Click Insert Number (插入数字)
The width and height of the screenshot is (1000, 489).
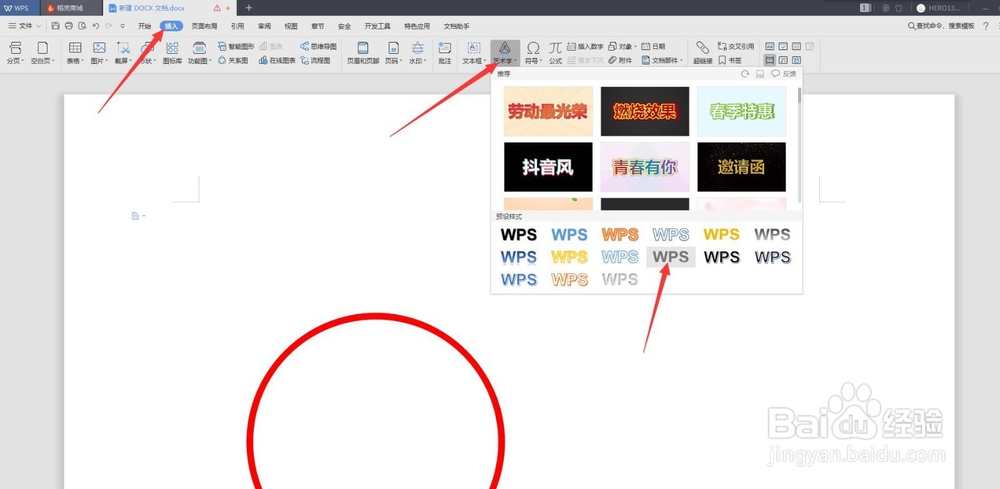585,47
